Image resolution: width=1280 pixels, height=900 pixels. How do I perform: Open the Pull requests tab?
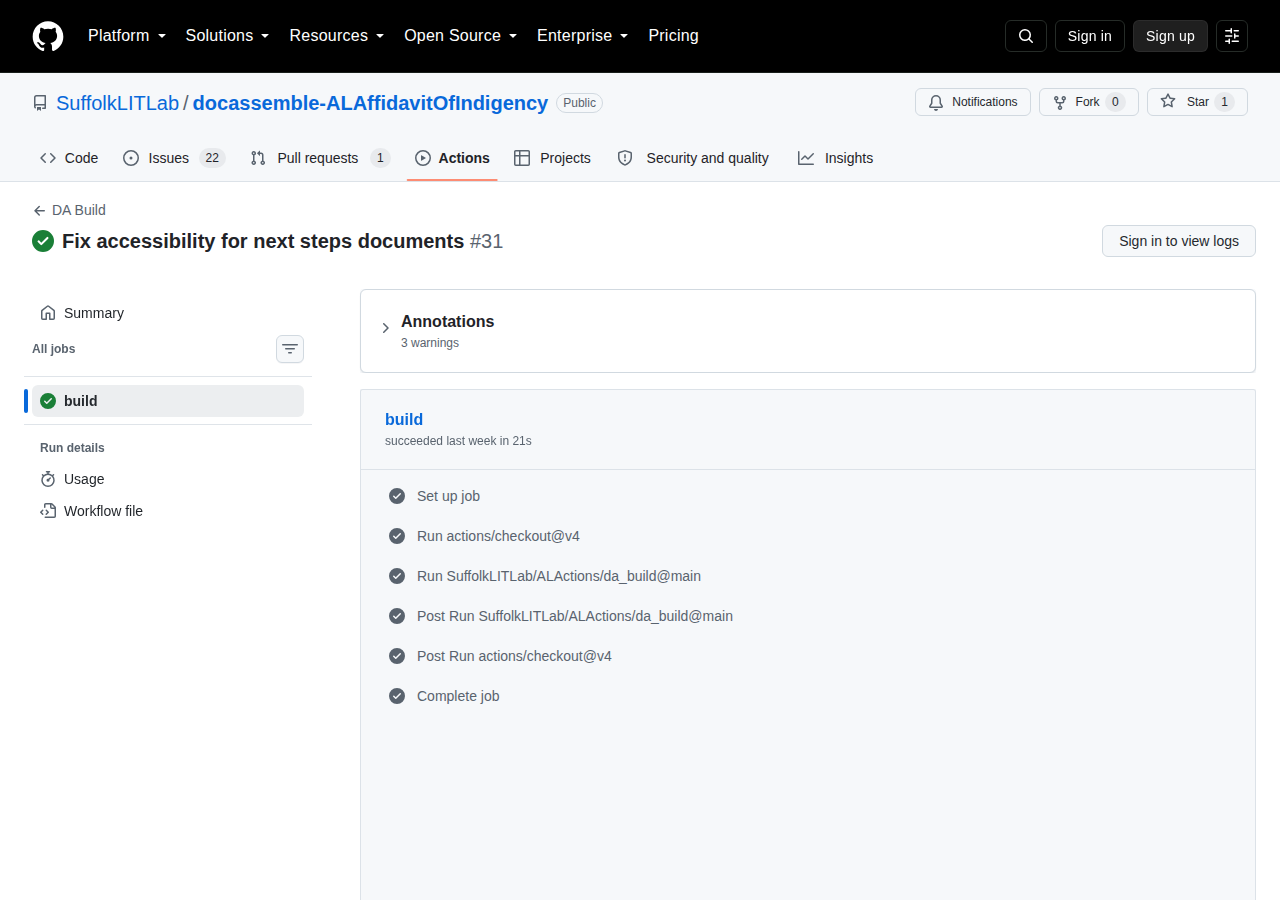coord(320,158)
